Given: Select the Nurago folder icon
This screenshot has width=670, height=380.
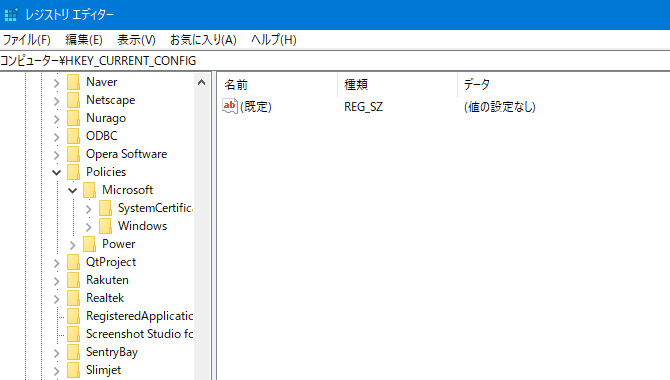Looking at the screenshot, I should [x=73, y=118].
